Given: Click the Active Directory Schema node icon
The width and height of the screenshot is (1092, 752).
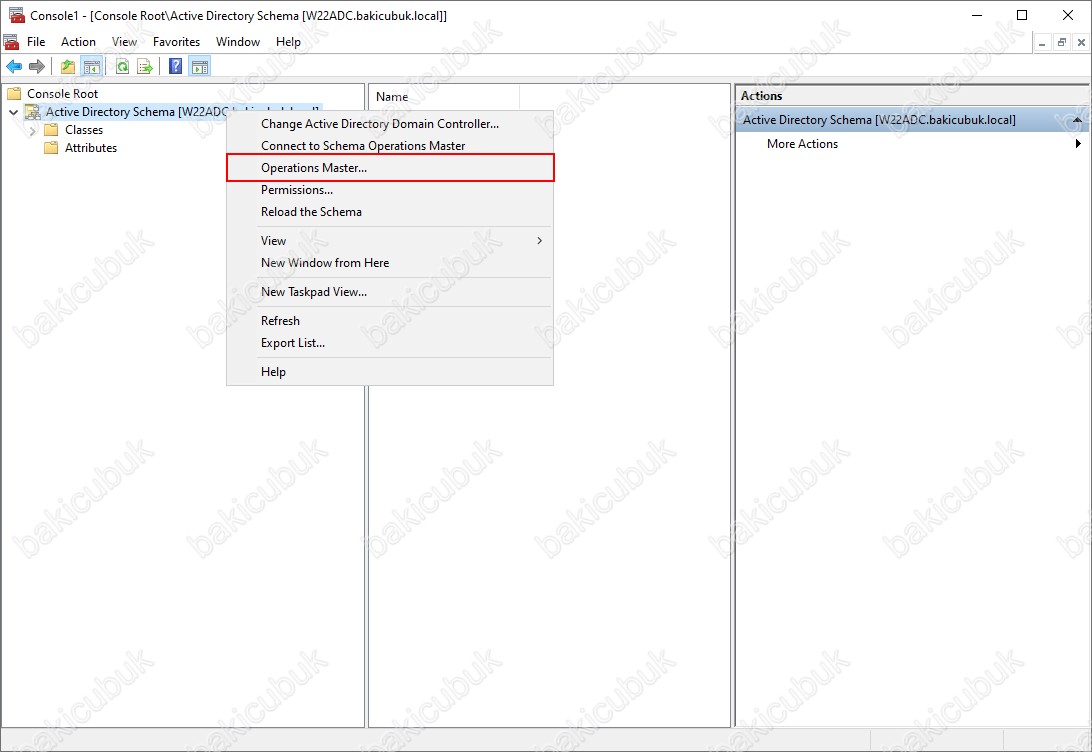Looking at the screenshot, I should point(33,111).
